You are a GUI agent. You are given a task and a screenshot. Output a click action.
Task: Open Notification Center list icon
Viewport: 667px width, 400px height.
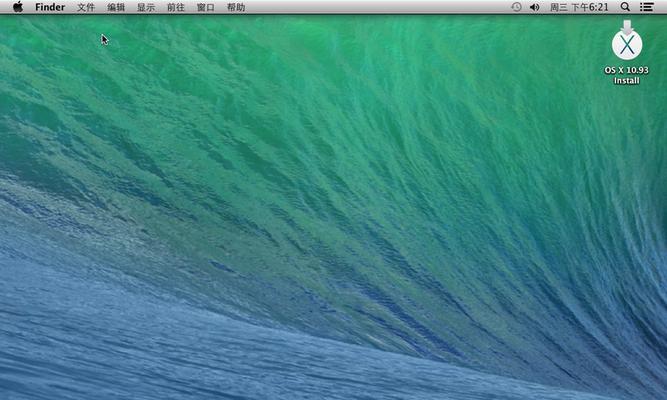(647, 7)
